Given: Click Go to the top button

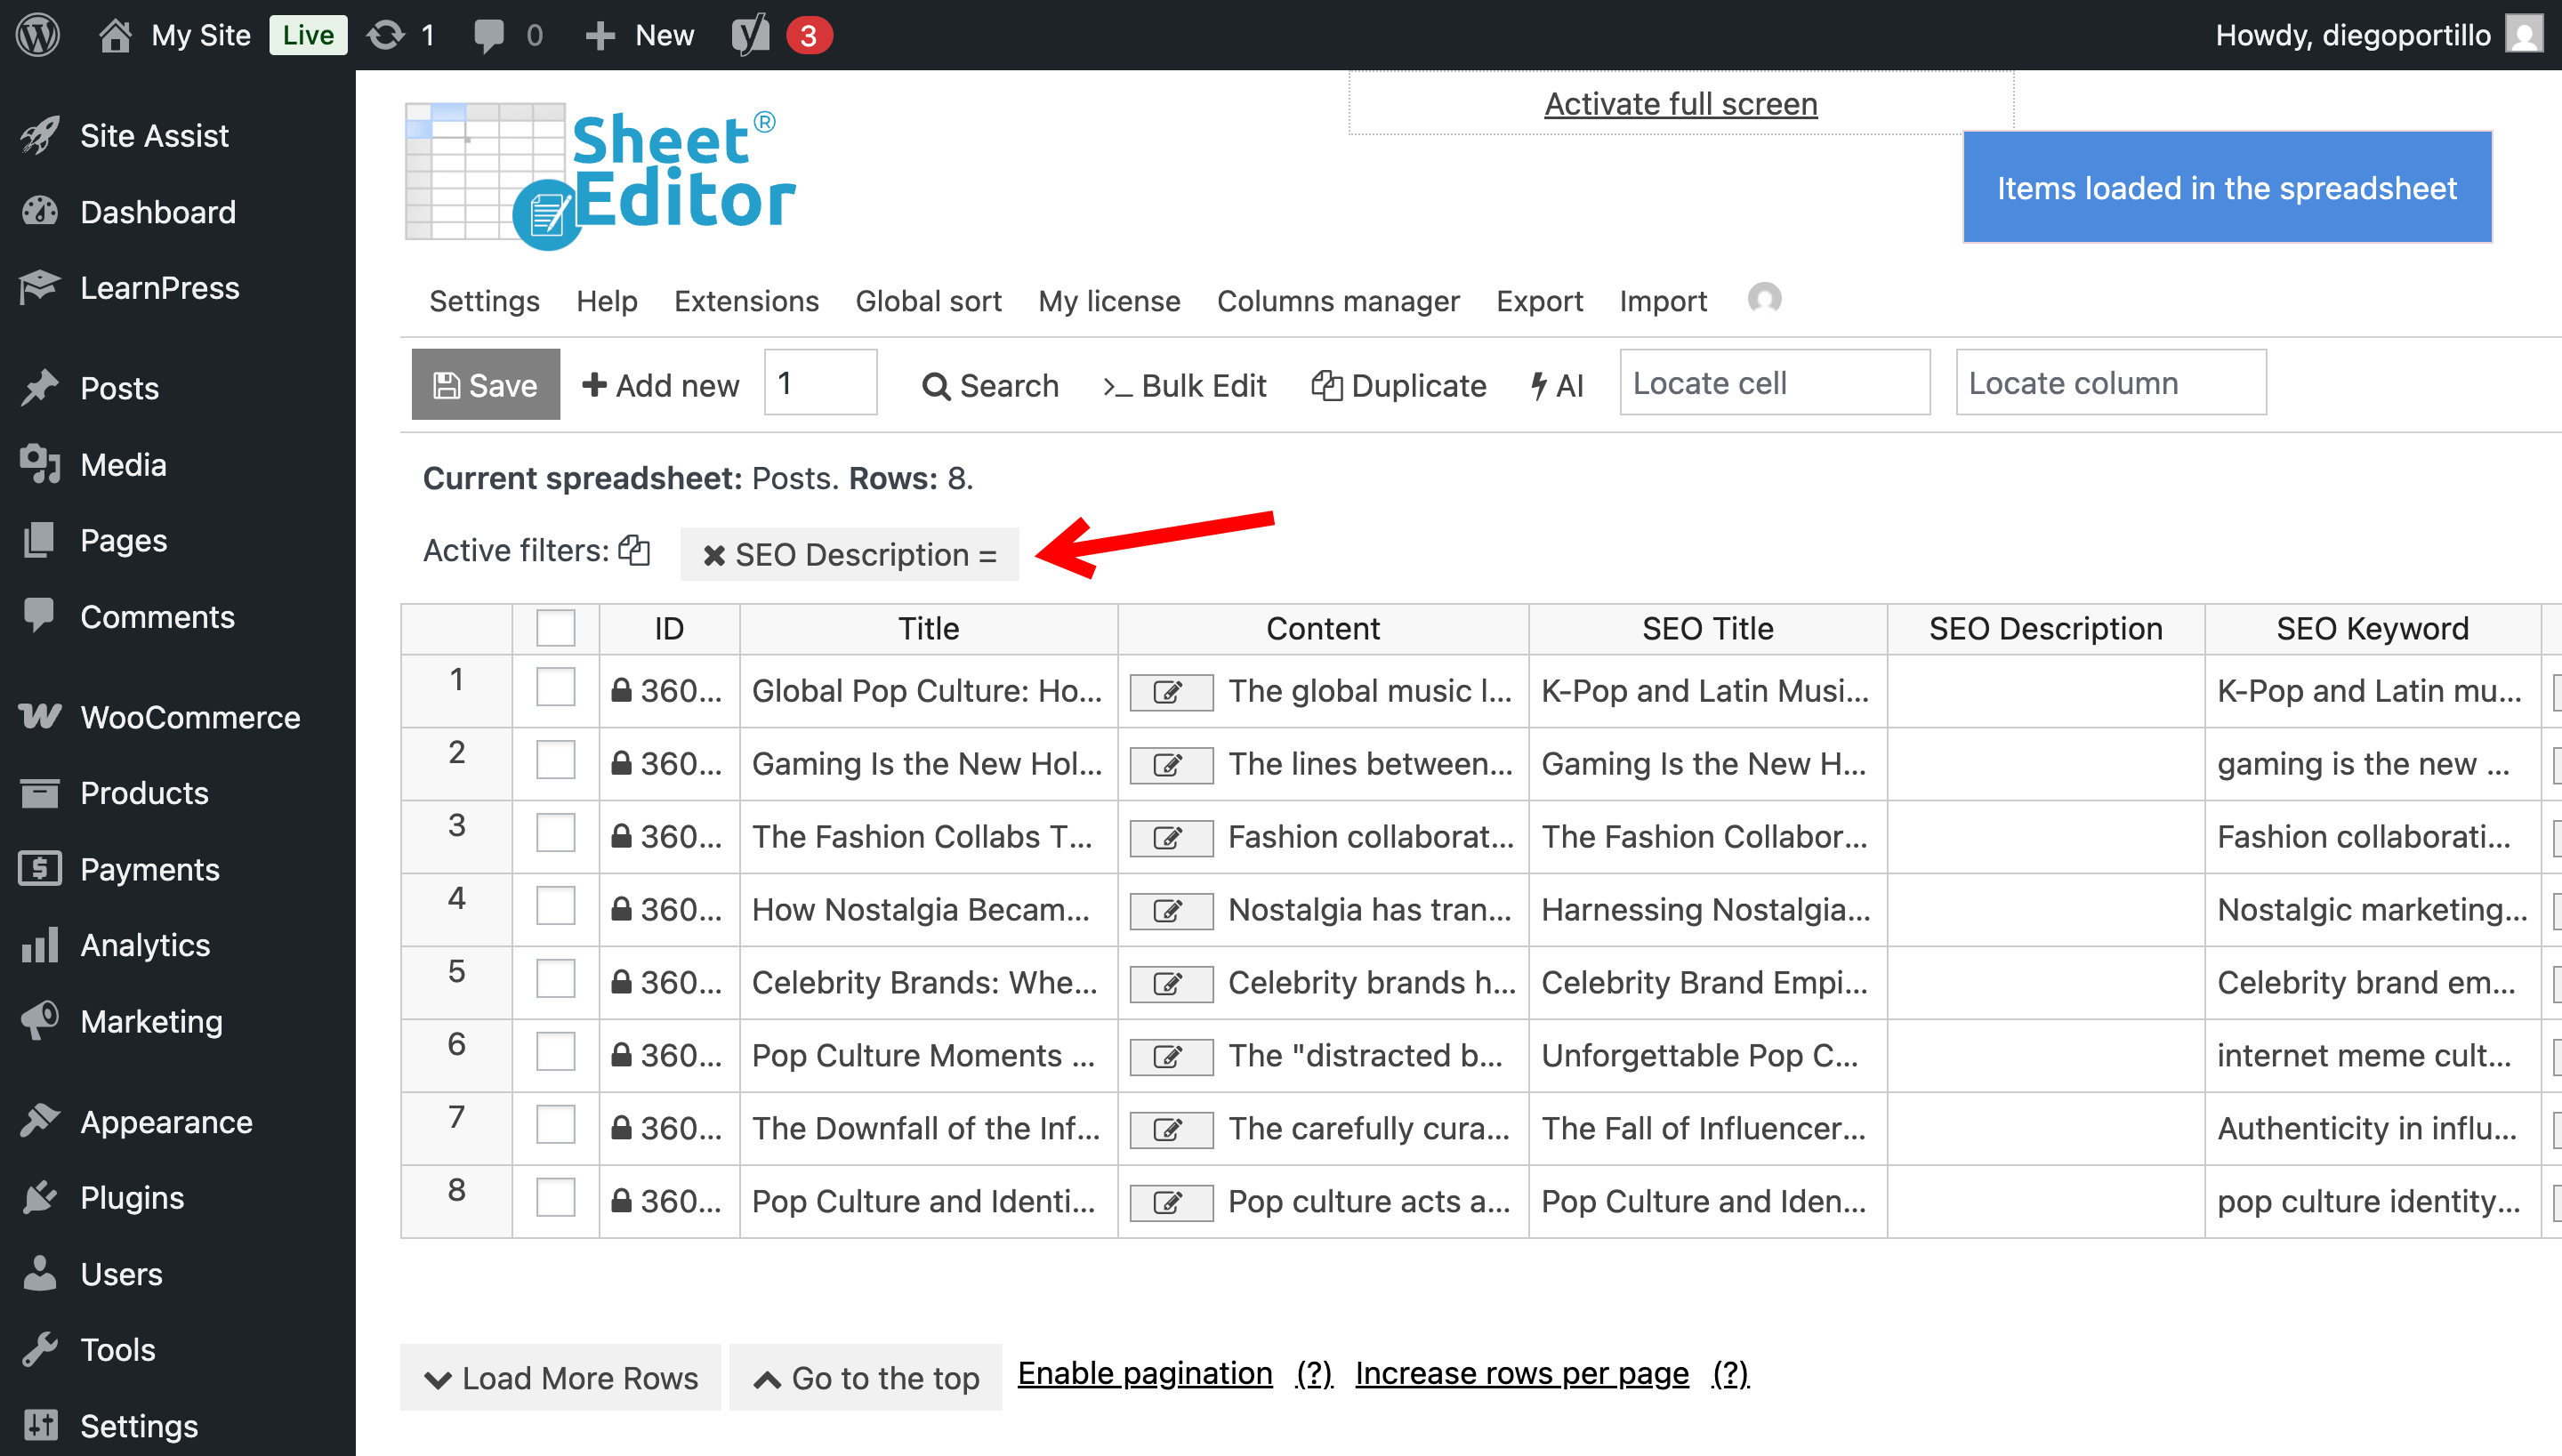Looking at the screenshot, I should click(865, 1378).
